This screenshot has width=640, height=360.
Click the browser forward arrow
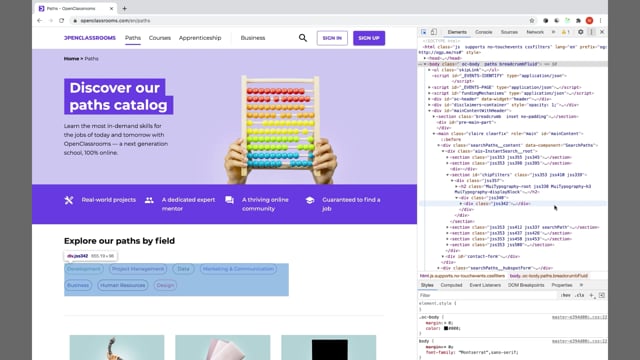click(x=51, y=20)
